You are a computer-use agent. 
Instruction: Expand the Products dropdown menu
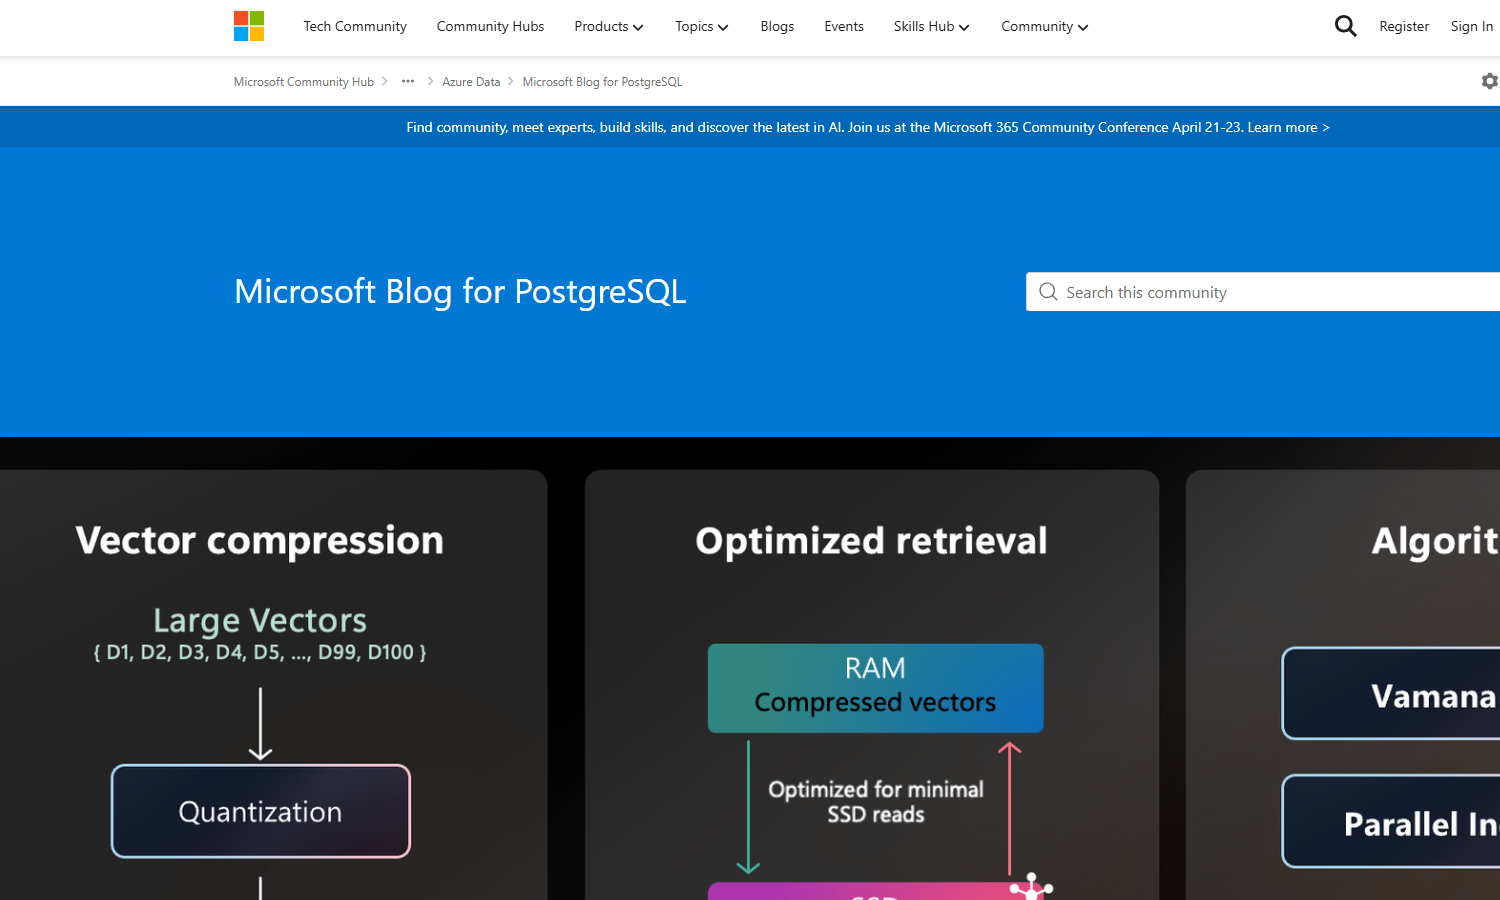coord(608,27)
